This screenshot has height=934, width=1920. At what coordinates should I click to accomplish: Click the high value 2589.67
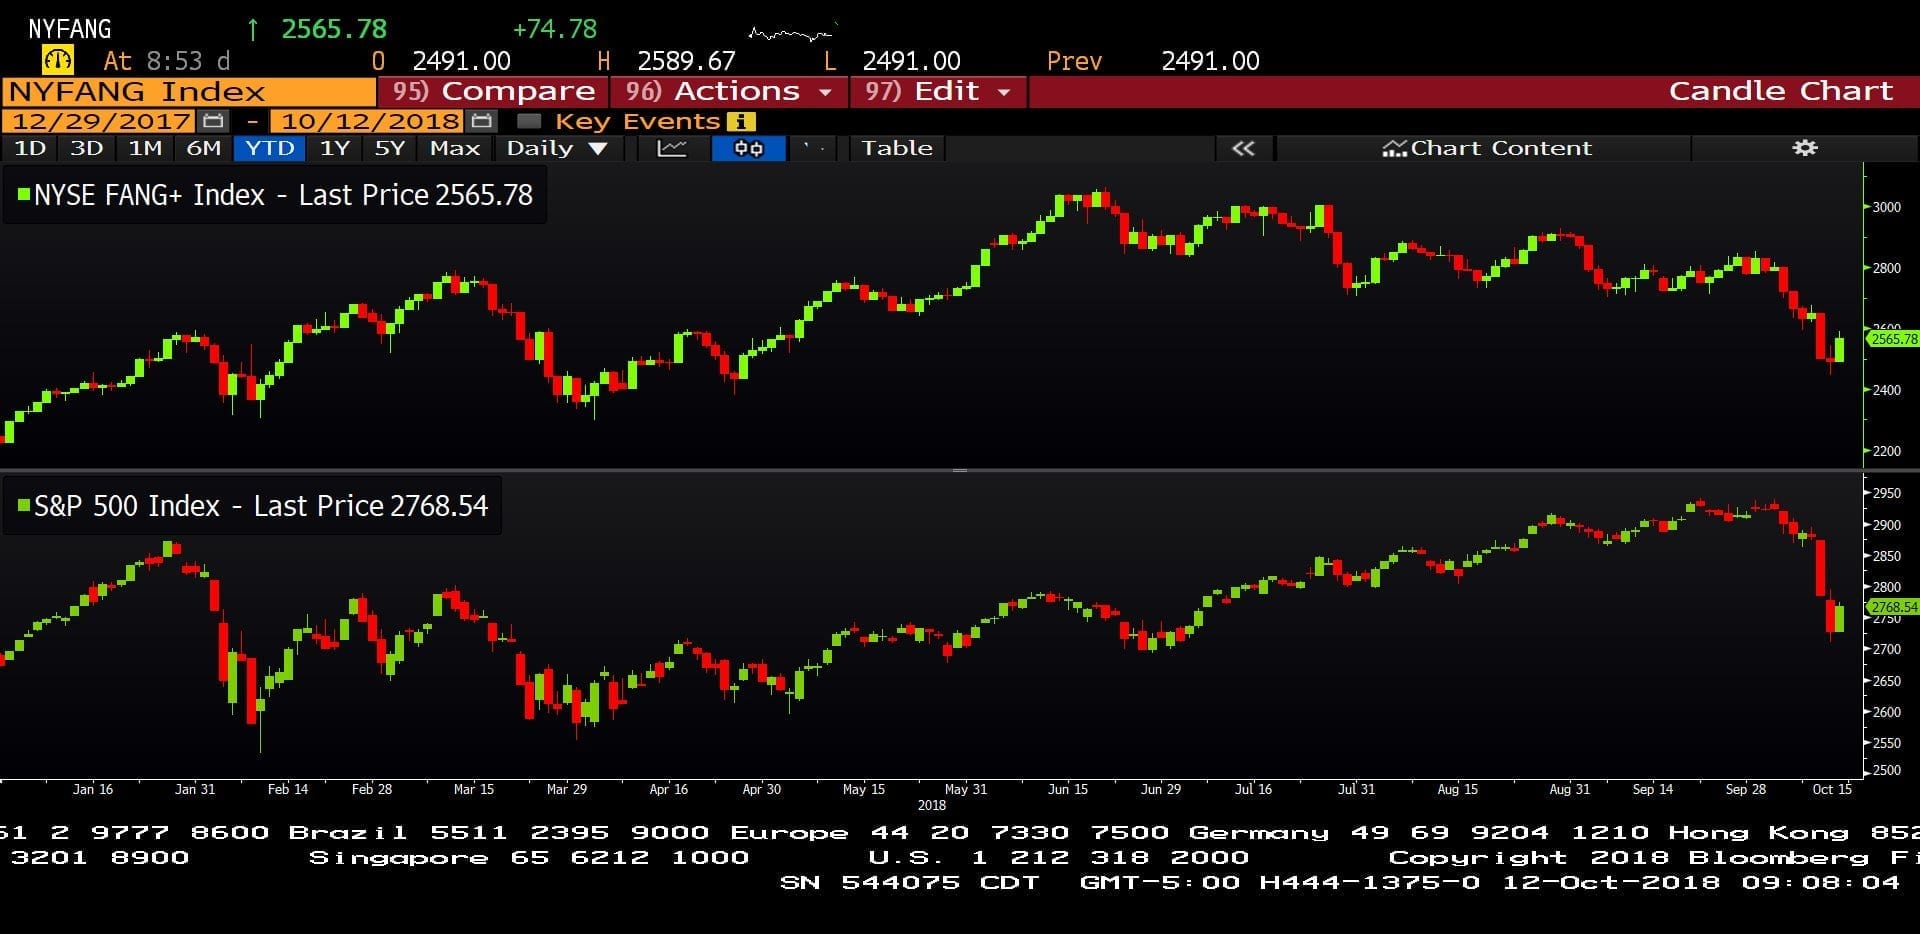pos(686,61)
